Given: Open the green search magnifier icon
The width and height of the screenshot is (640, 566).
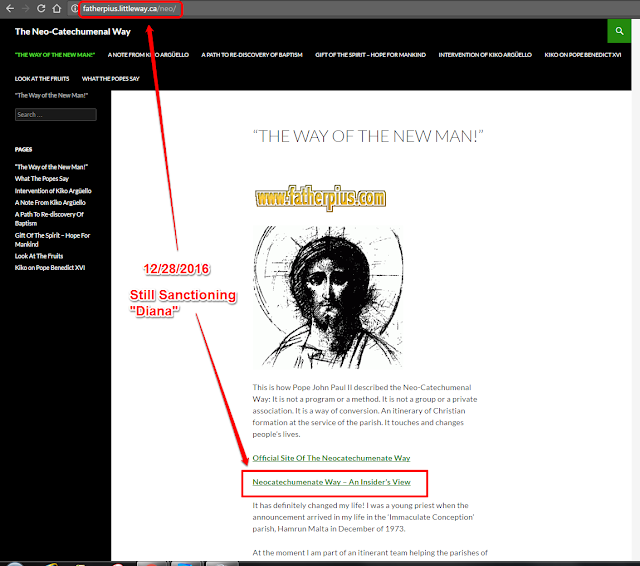Looking at the screenshot, I should [x=619, y=31].
